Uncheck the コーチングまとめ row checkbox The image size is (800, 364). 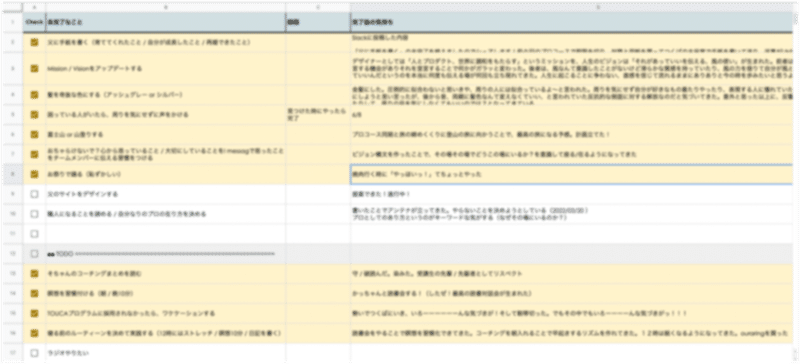tap(34, 274)
